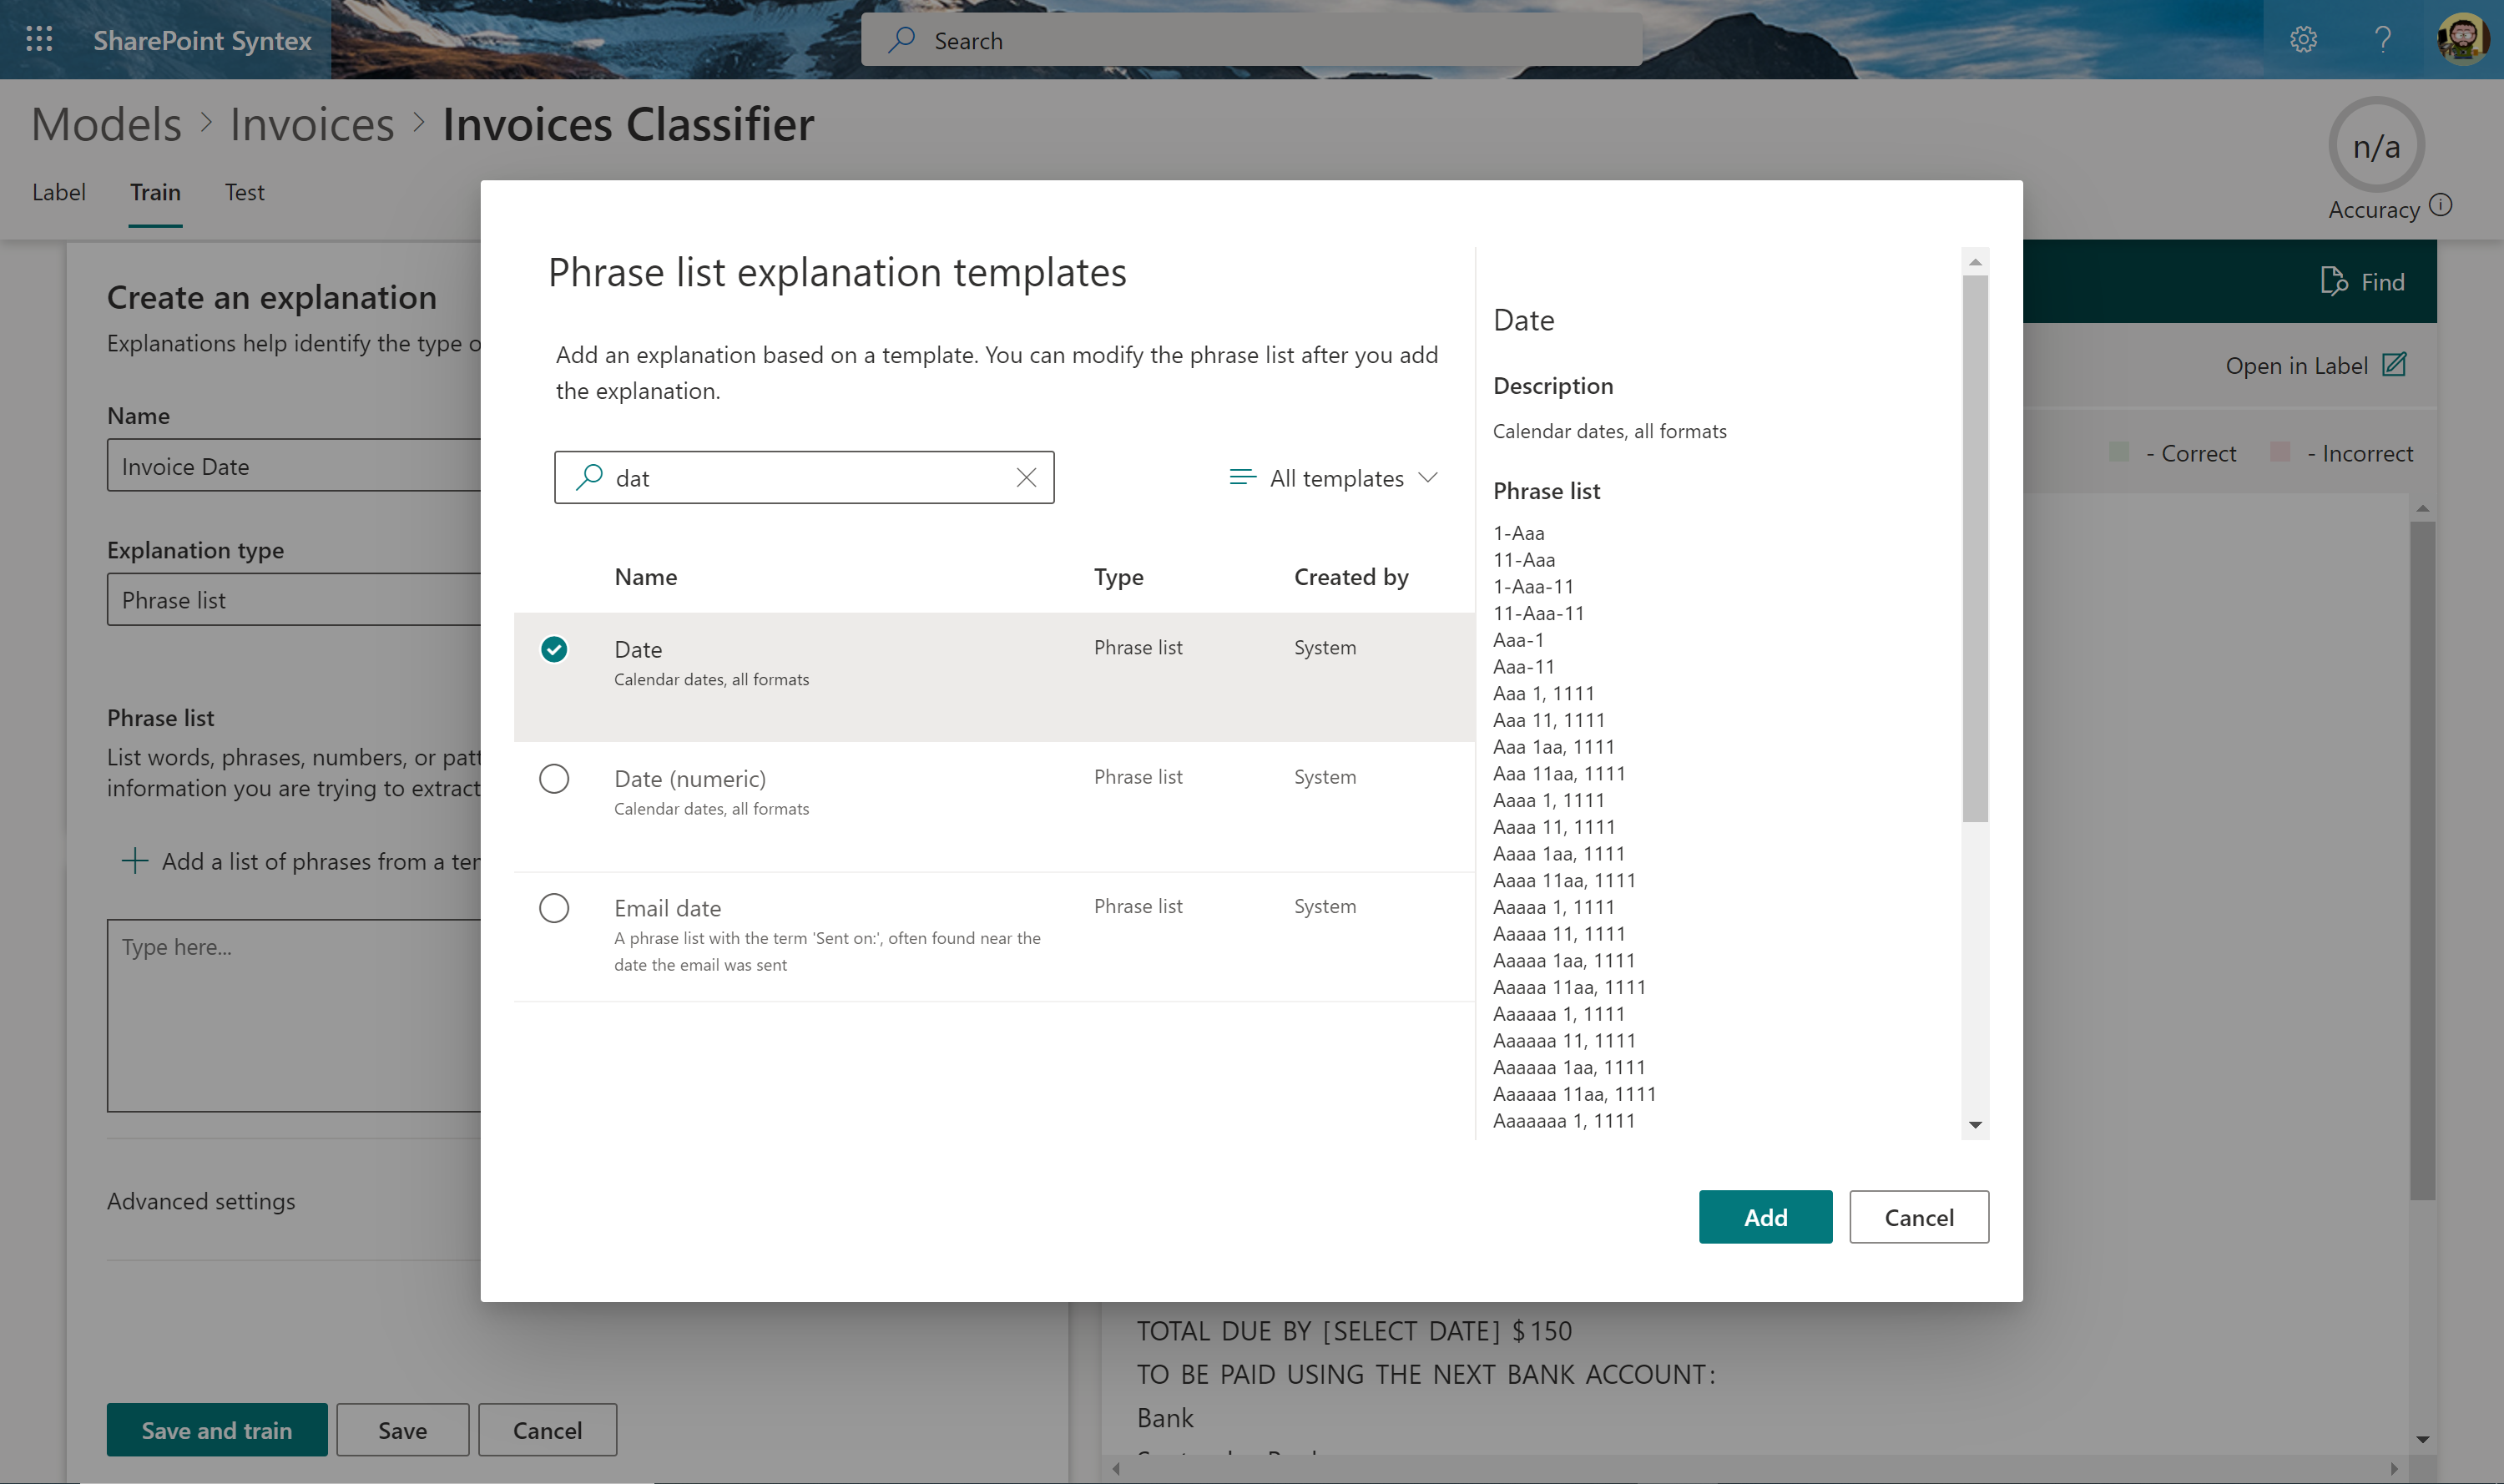Expand the Advanced settings section
The image size is (2504, 1484).
(x=201, y=1201)
